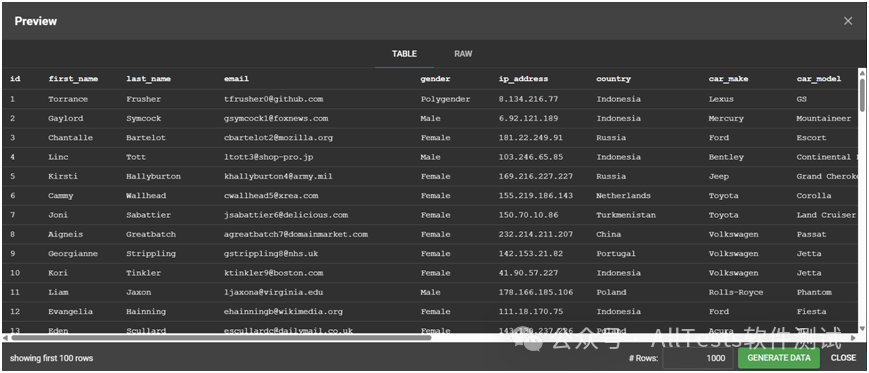Click the Mercury car make cell
Viewport: 869px width, 373px height.
click(x=726, y=119)
